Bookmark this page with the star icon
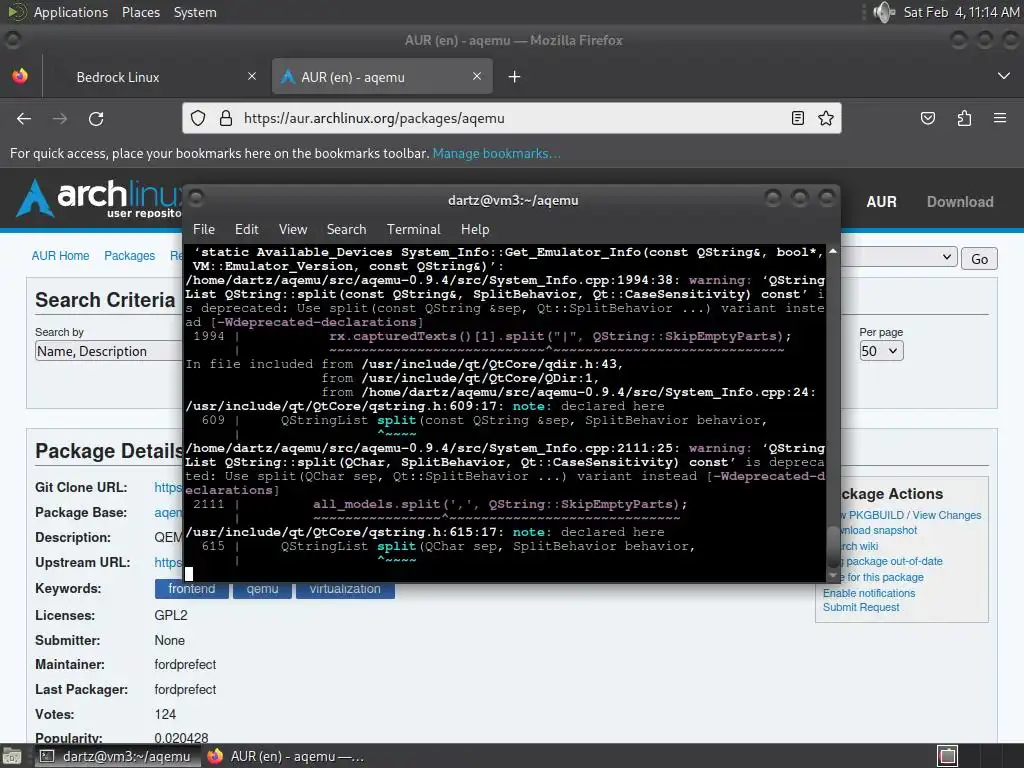 tap(825, 118)
